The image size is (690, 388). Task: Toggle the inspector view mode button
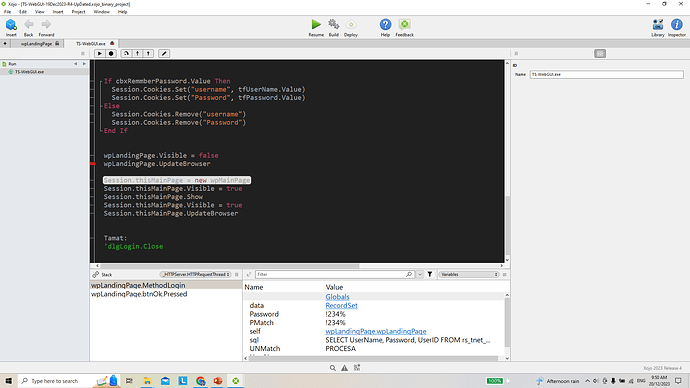[x=600, y=53]
